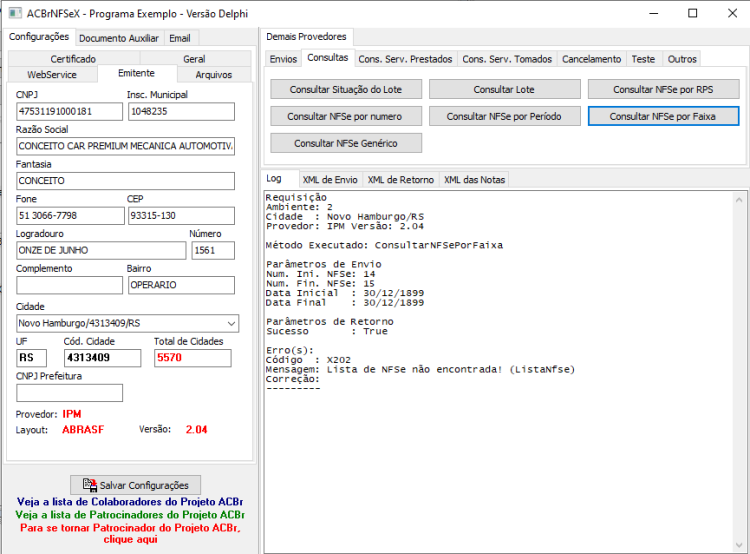Click Consultar NFSe por RPS button
Viewport: 750px width, 554px height.
click(663, 89)
